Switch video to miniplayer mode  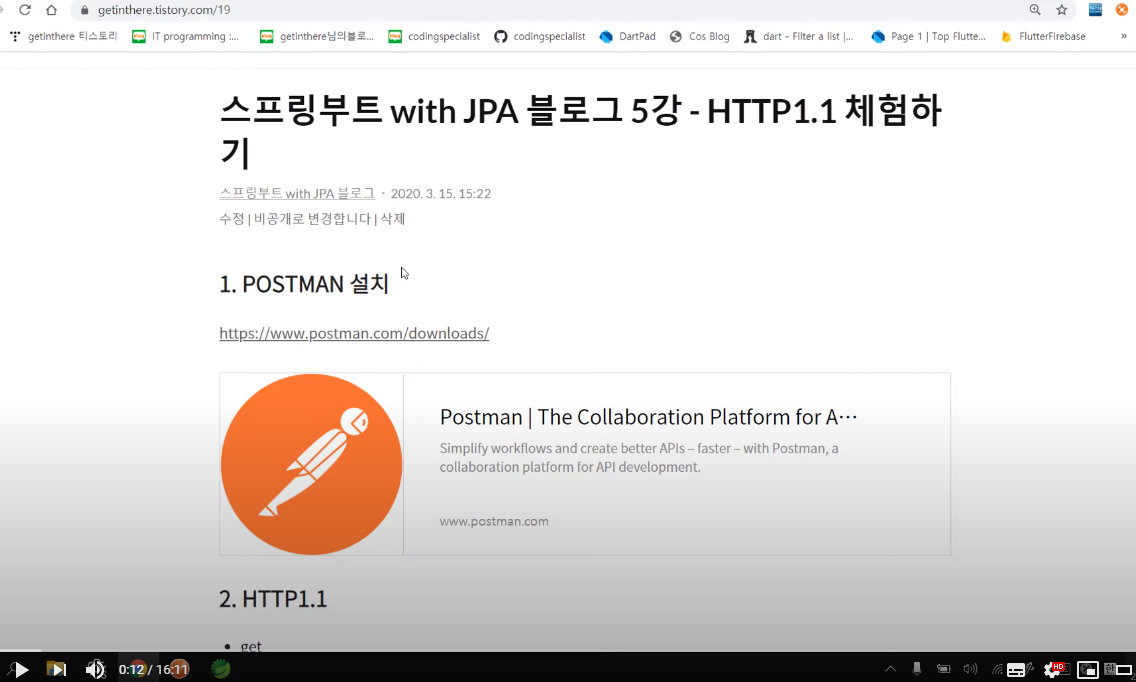[1087, 670]
